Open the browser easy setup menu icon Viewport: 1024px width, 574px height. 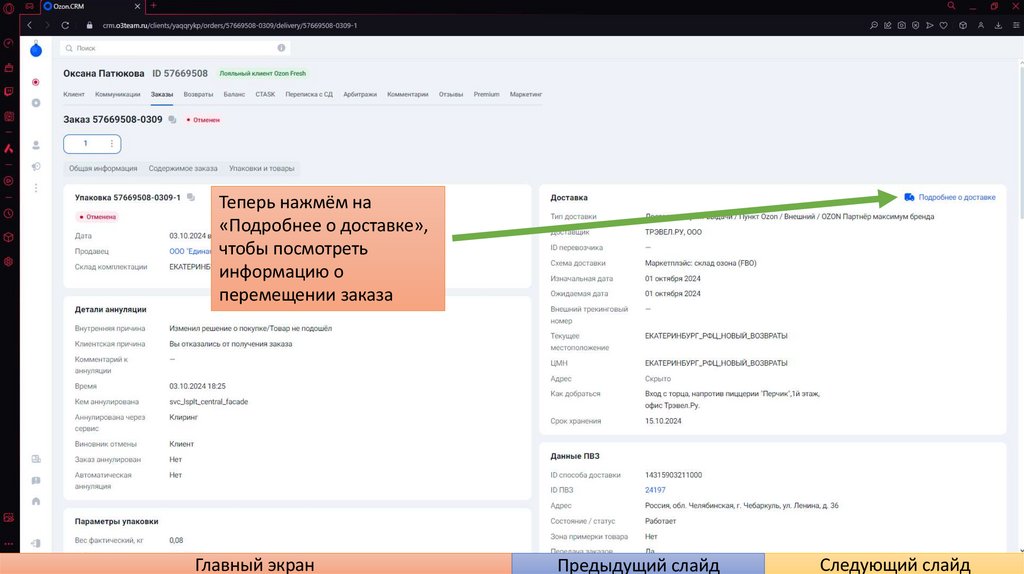[1017, 25]
